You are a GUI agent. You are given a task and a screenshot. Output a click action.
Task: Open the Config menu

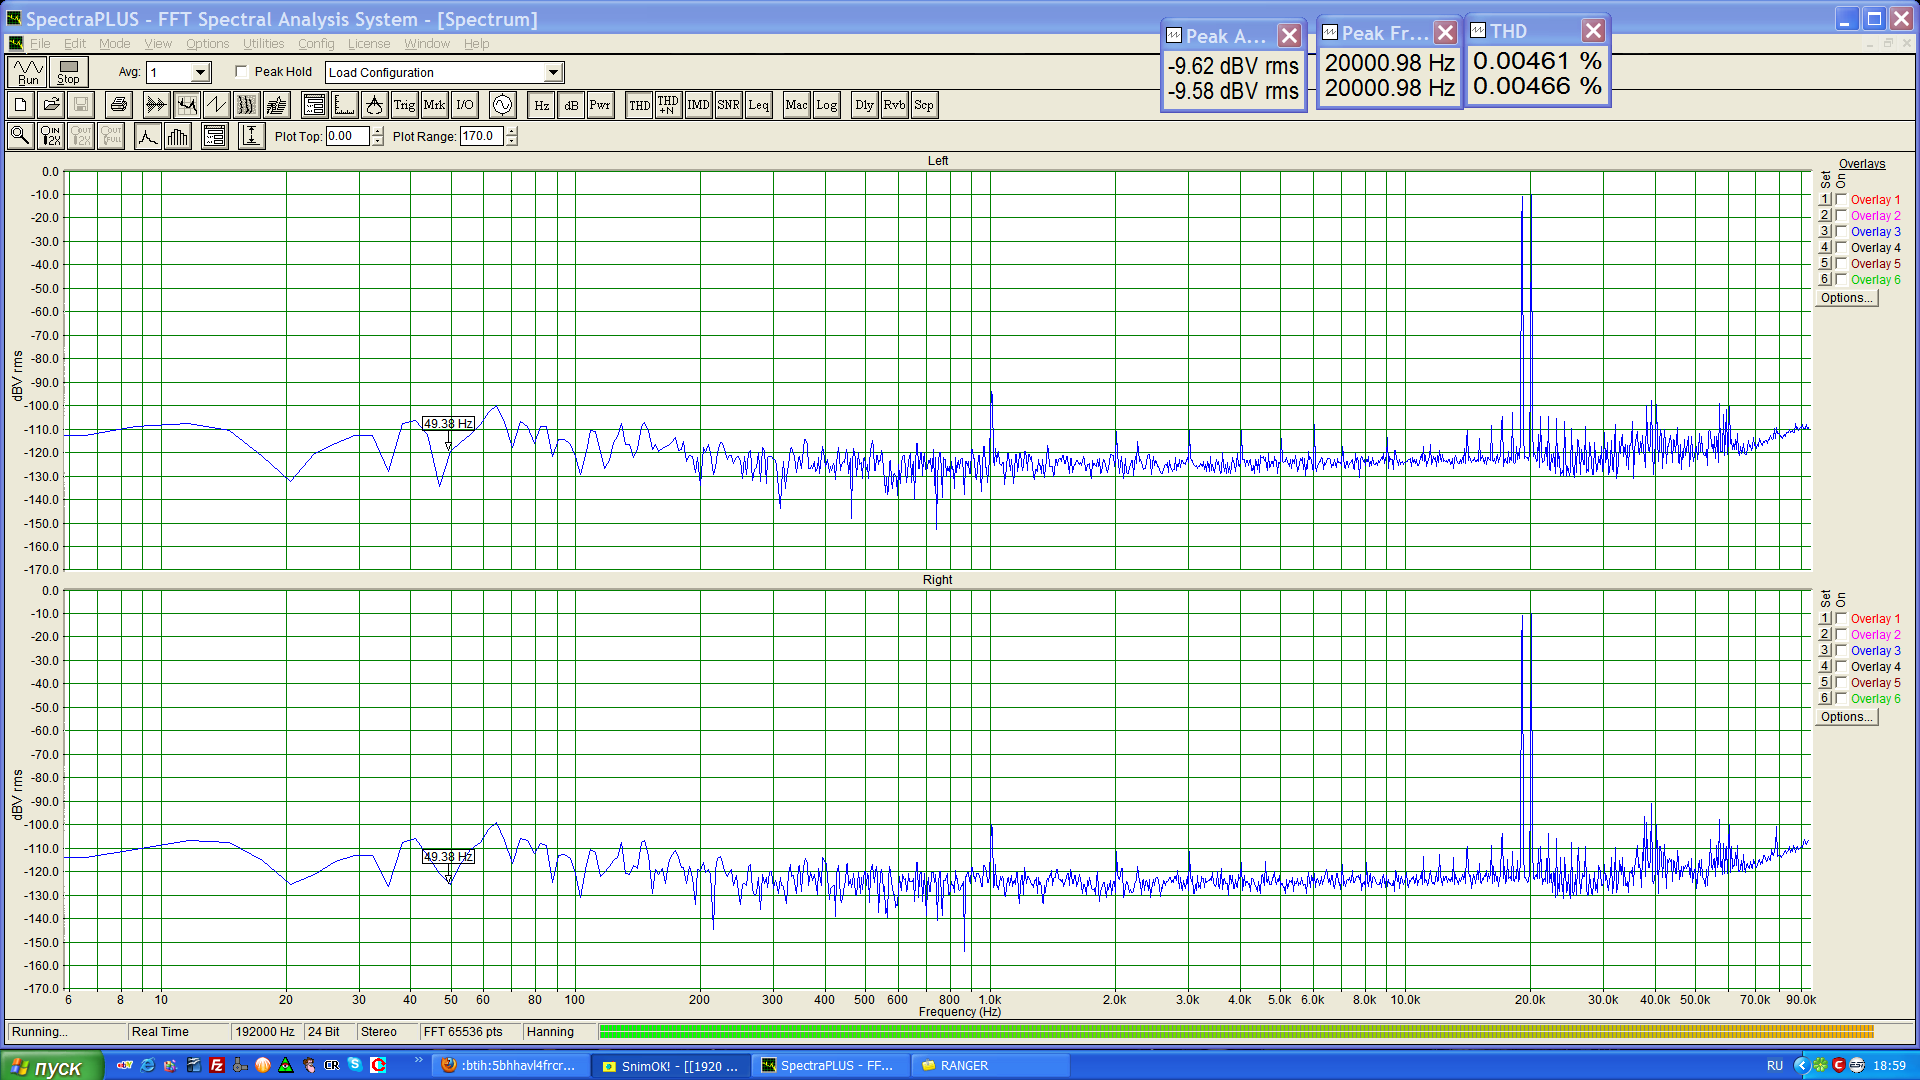tap(316, 44)
